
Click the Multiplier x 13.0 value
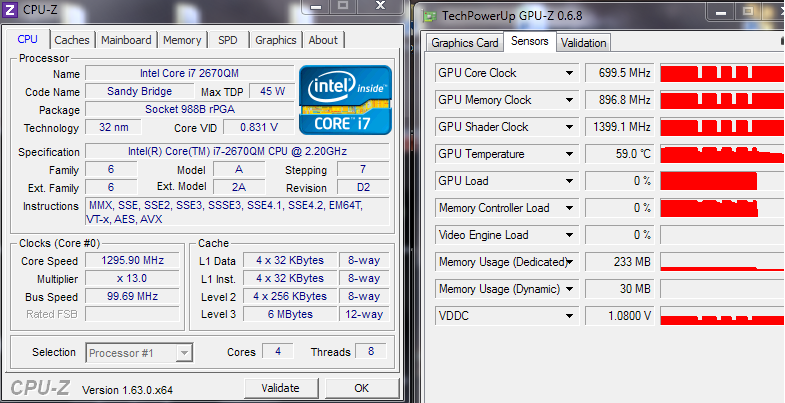click(132, 278)
